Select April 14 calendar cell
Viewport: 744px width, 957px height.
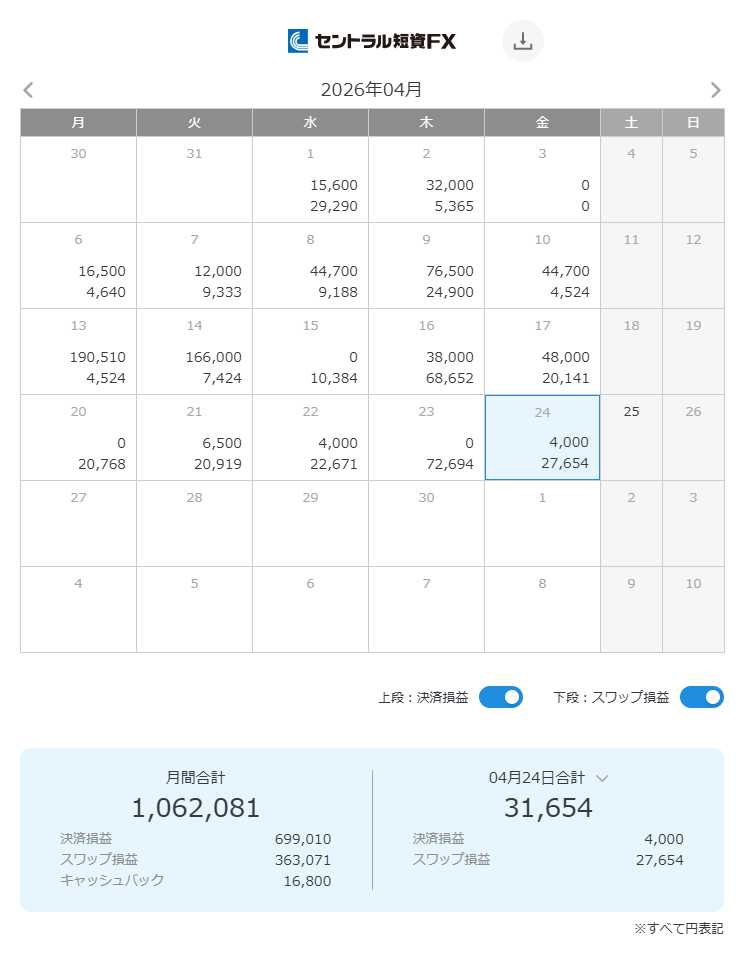194,352
